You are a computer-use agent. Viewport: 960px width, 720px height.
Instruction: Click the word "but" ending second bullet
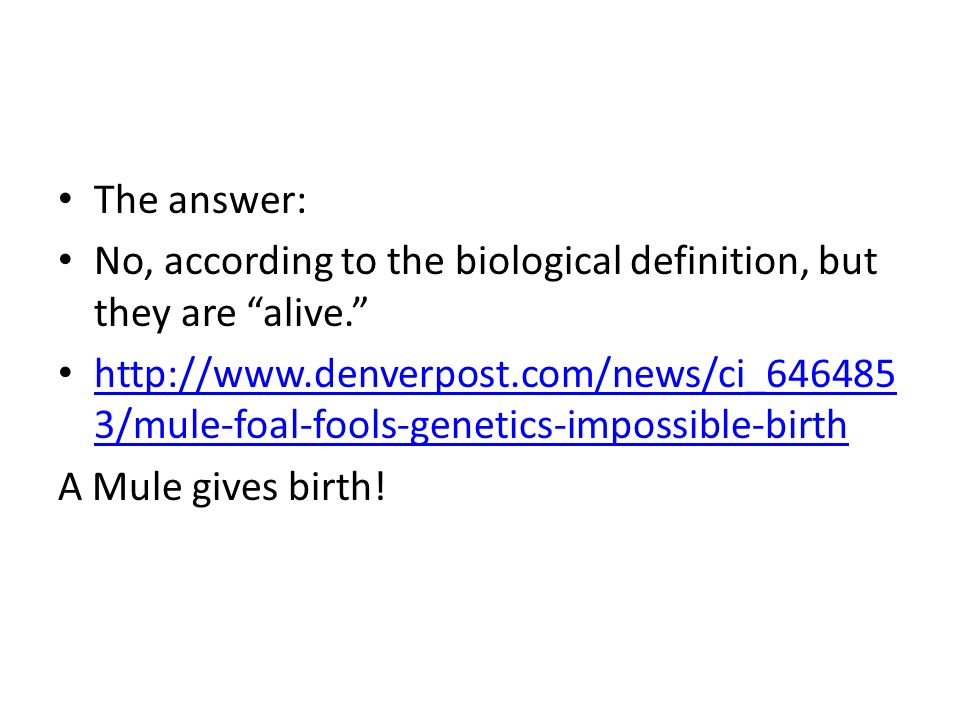tap(847, 260)
